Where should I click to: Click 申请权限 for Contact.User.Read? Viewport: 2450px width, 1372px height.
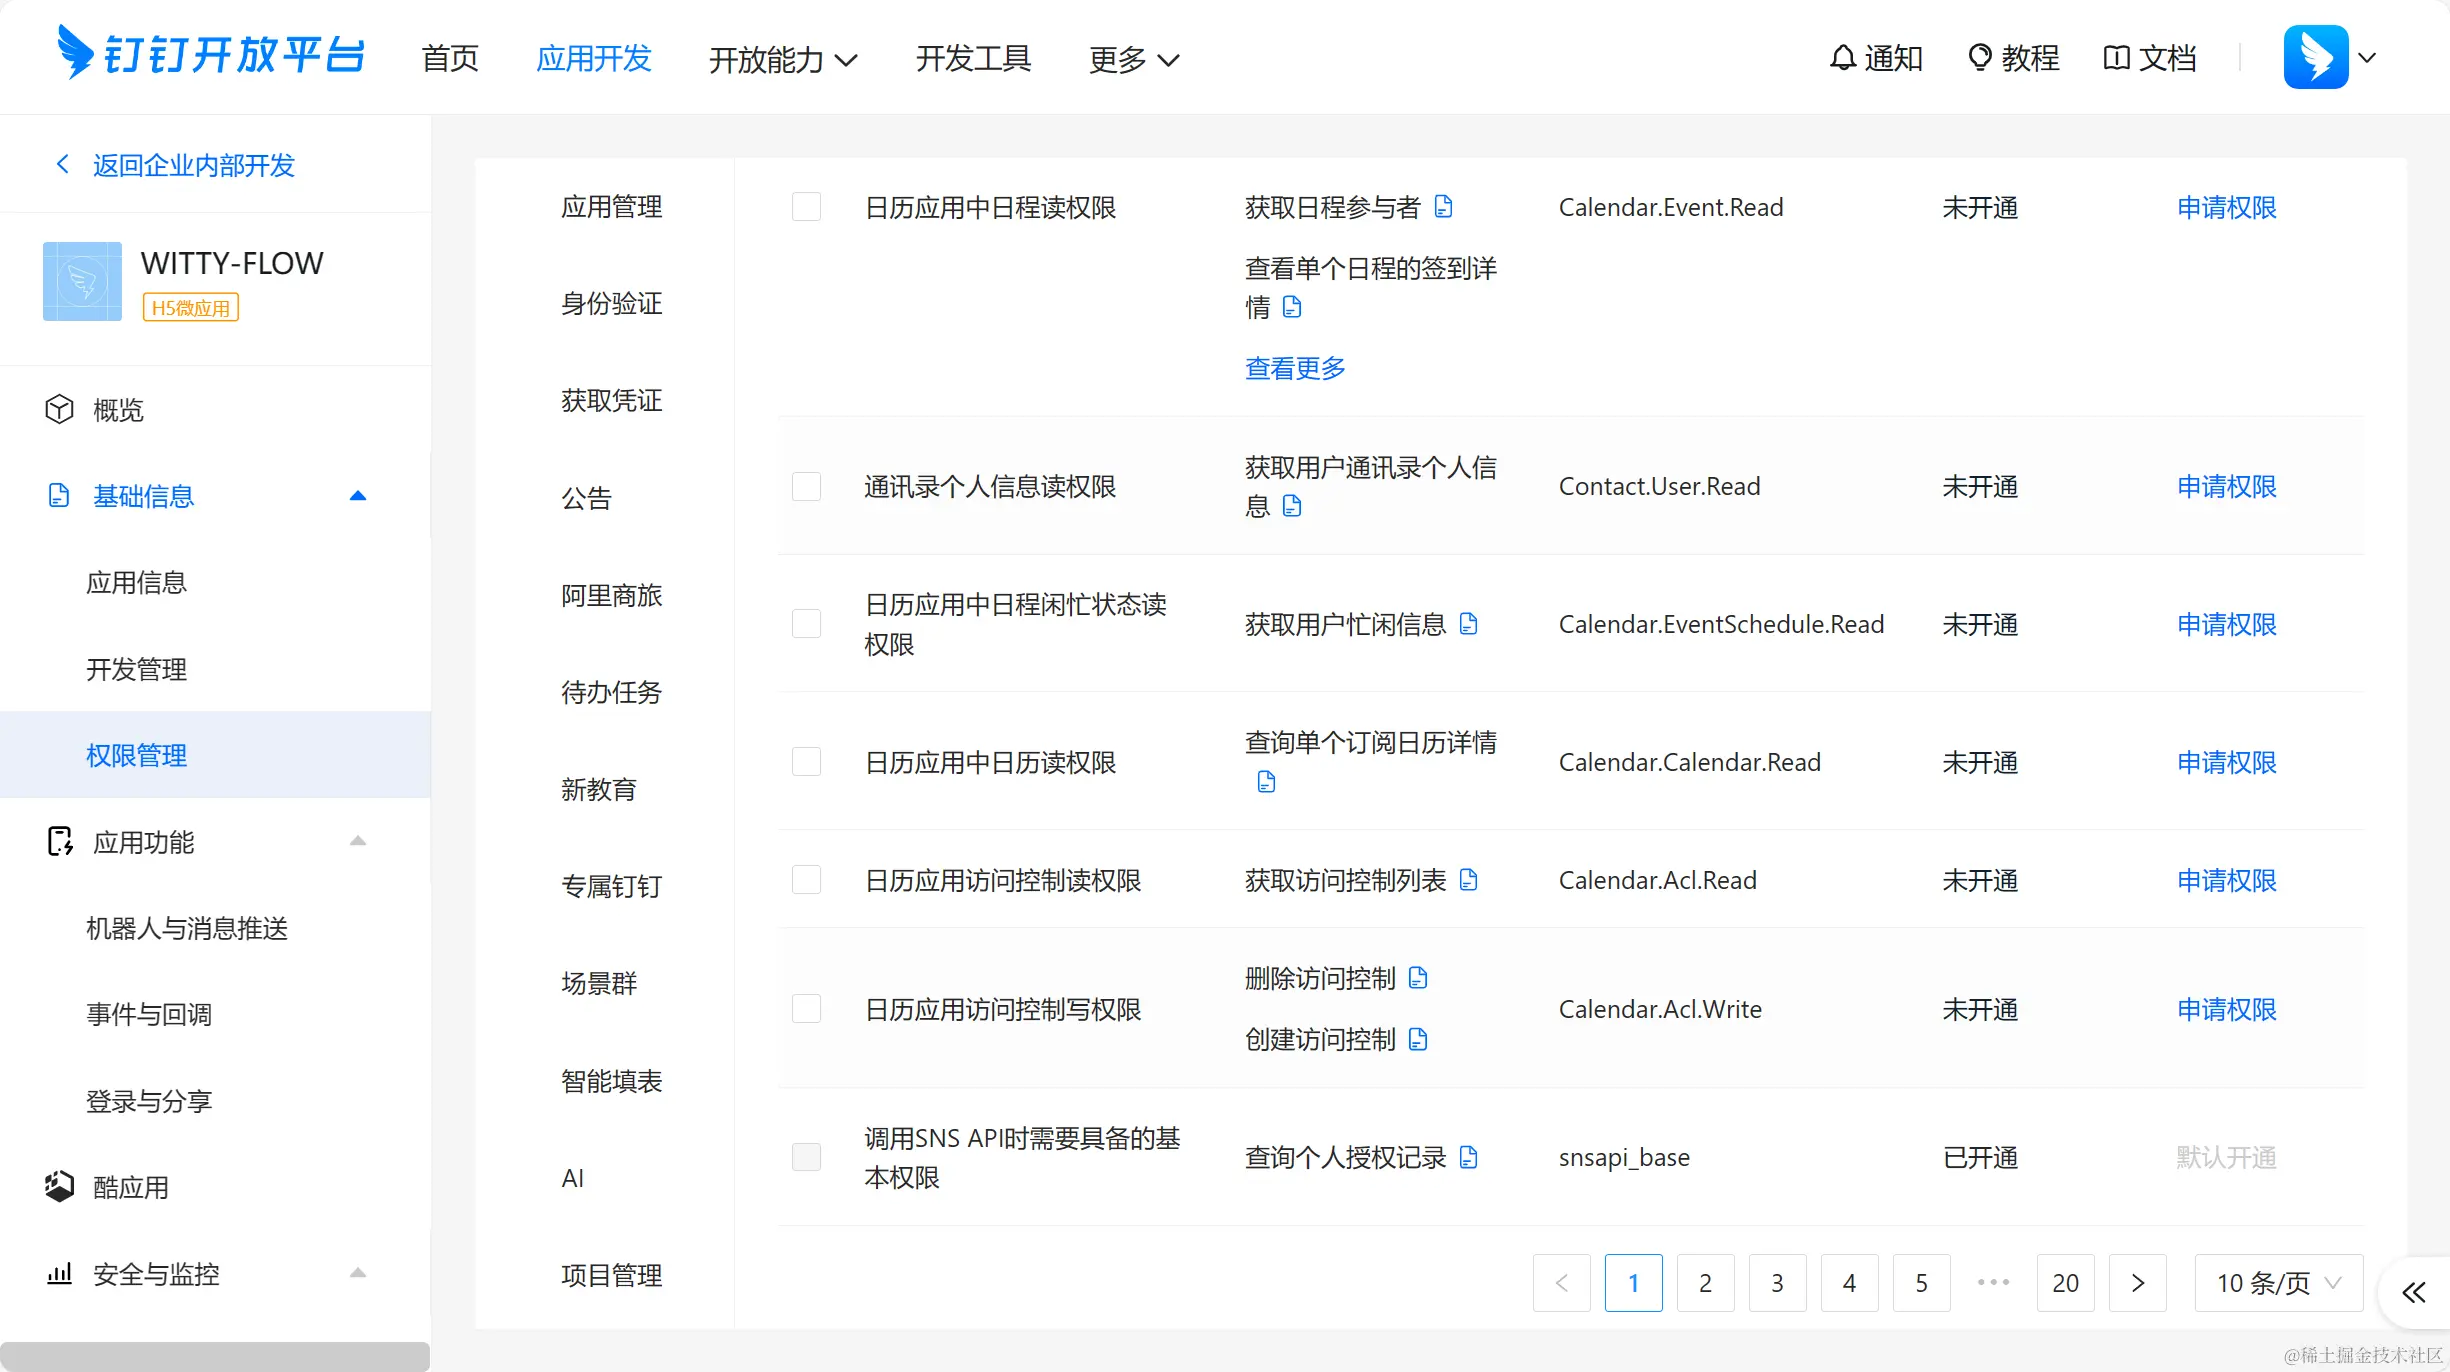pos(2226,487)
